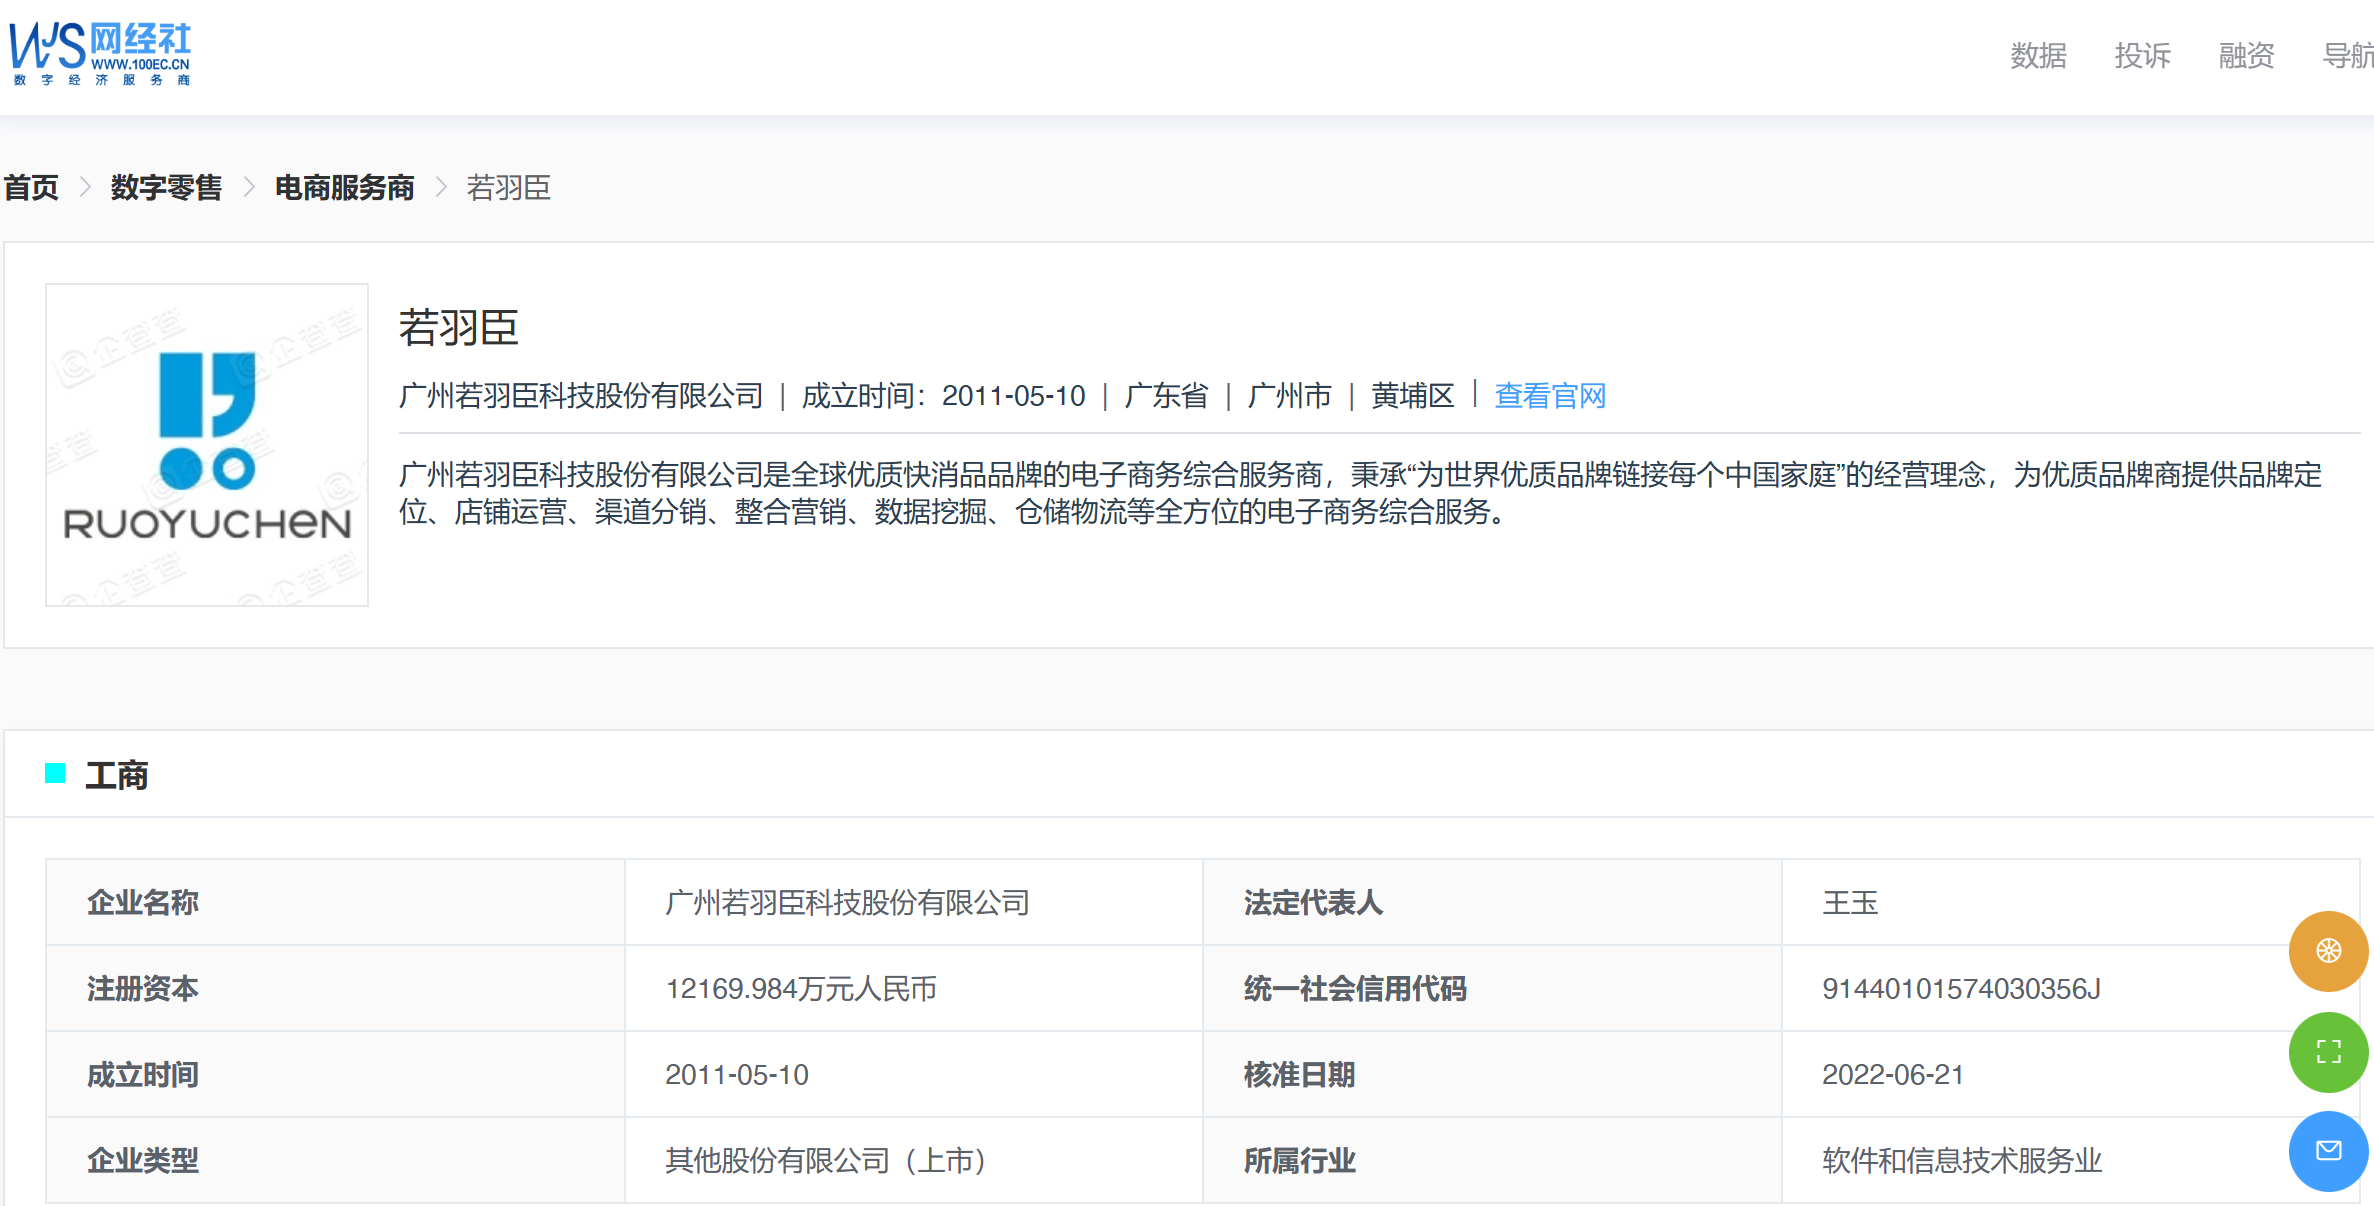This screenshot has height=1206, width=2374.
Task: Click the 若羽臣 company title heading
Action: (458, 328)
